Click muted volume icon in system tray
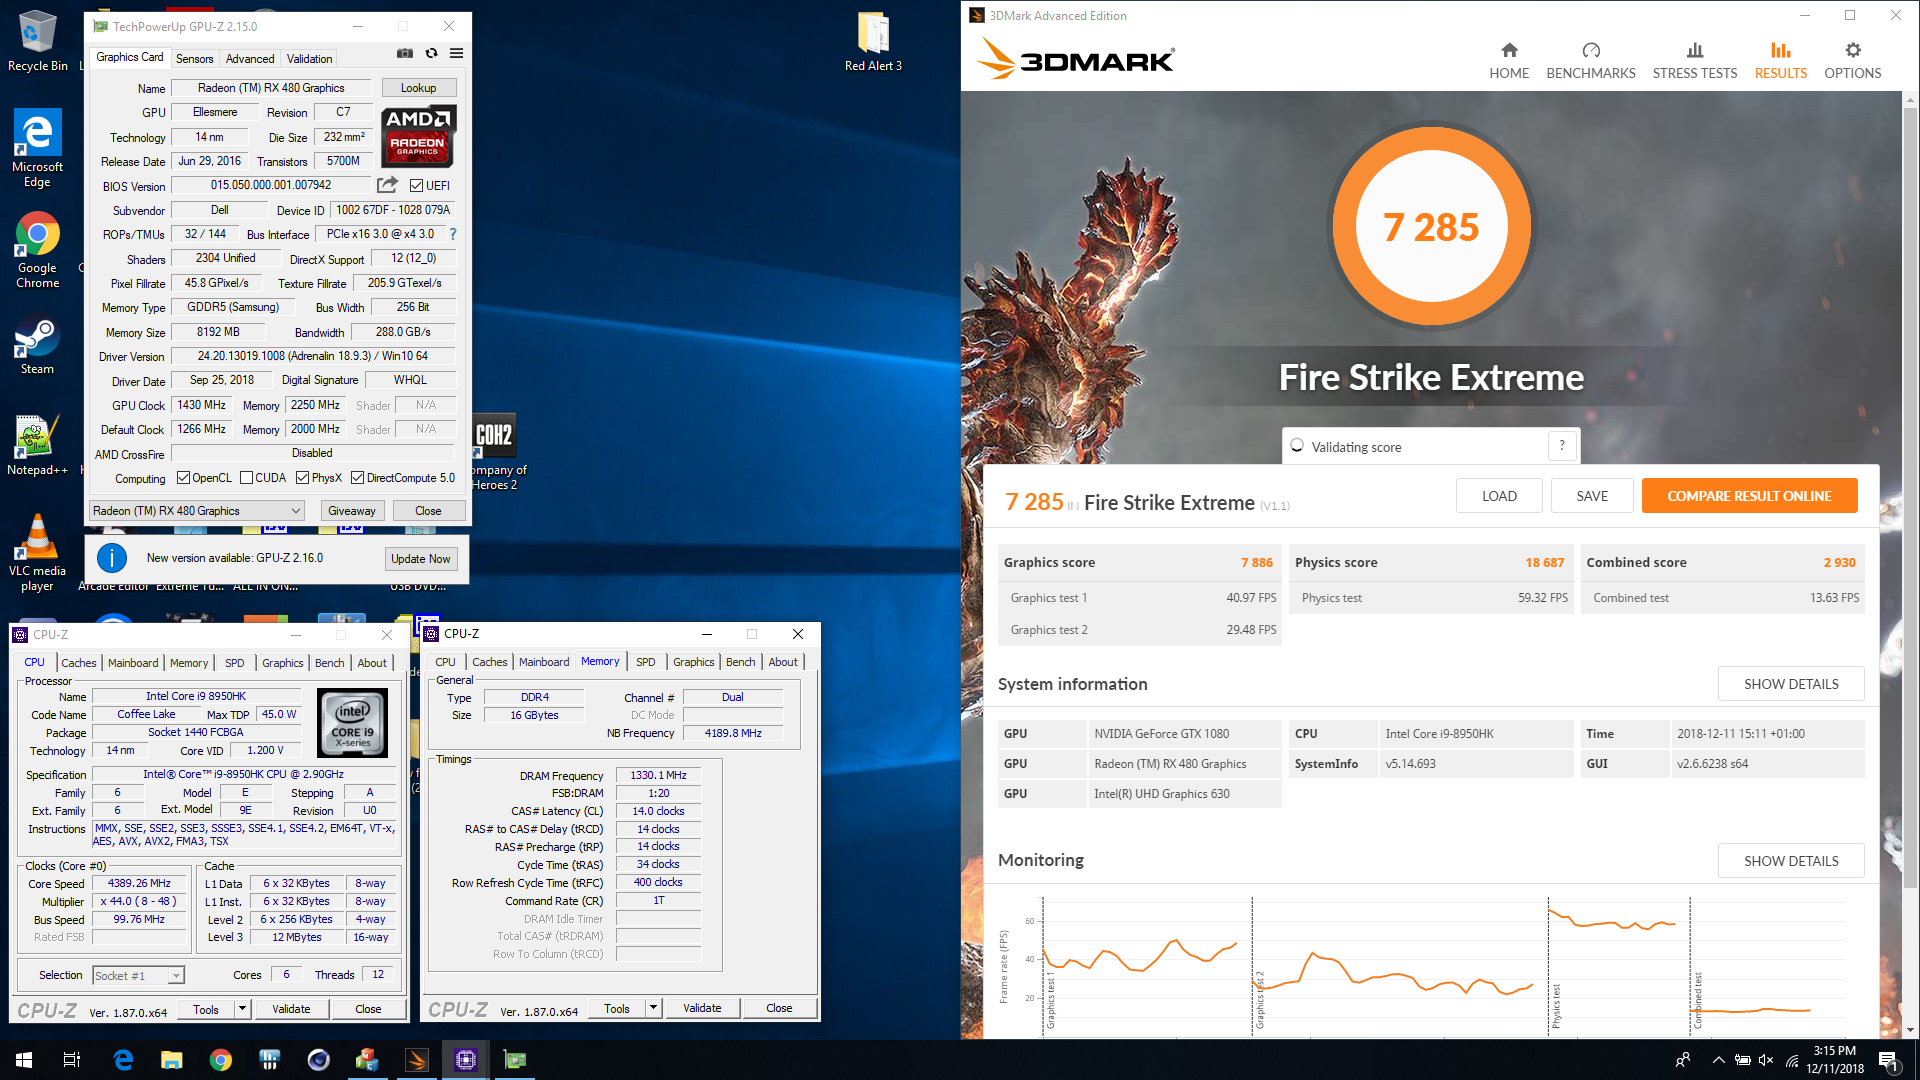 click(x=1766, y=1060)
